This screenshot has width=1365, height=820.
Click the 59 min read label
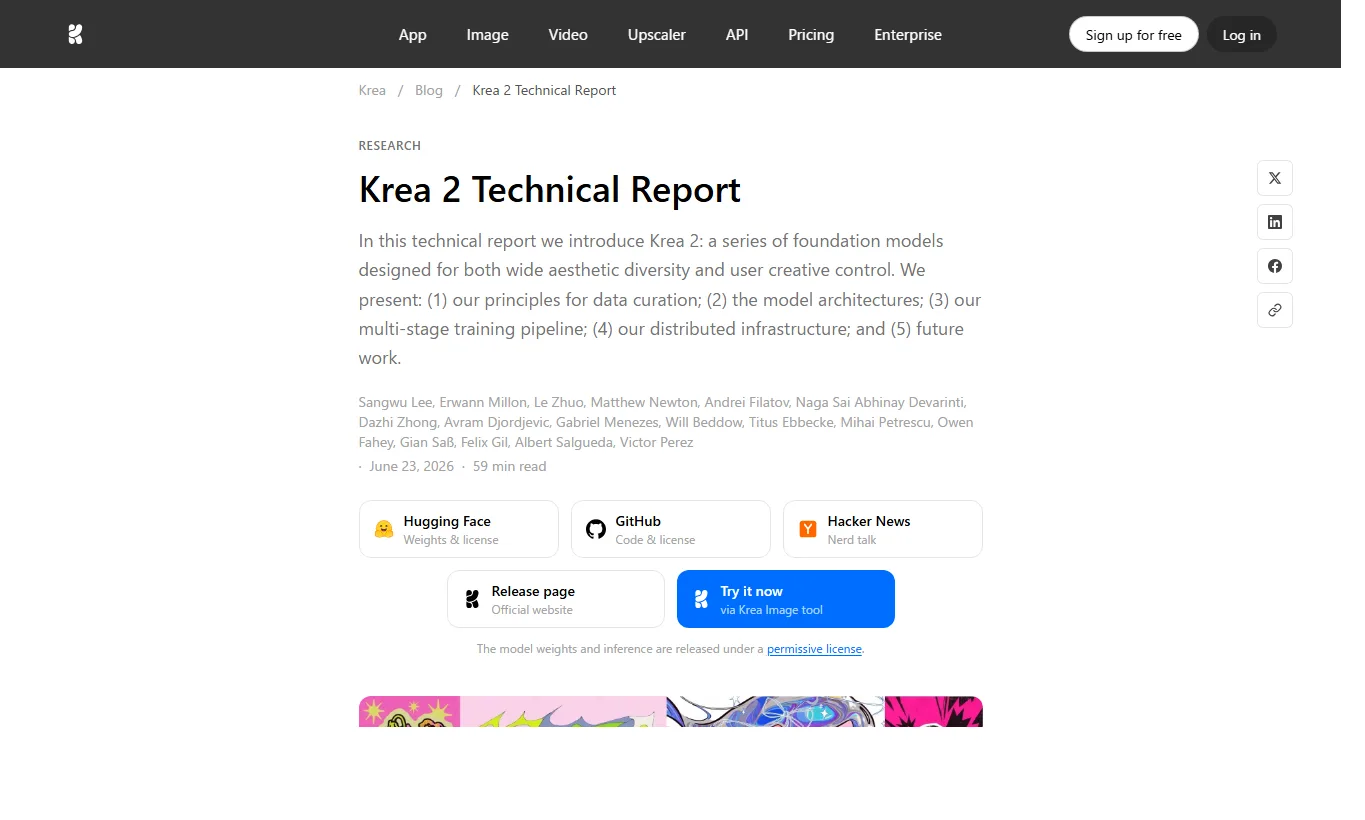click(510, 466)
